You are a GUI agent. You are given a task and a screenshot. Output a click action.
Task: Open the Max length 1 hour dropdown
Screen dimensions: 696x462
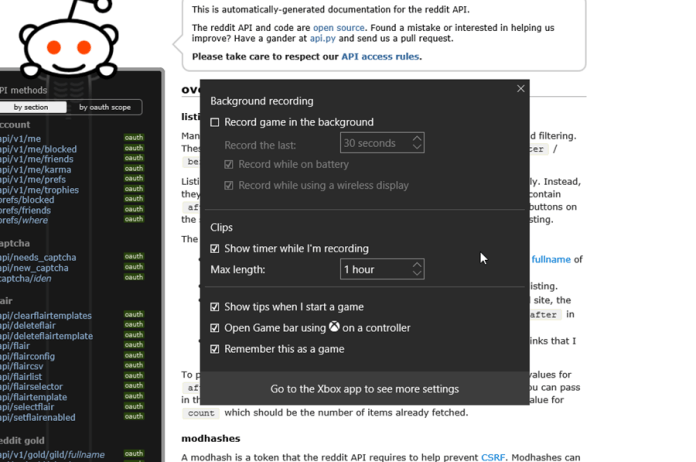click(x=382, y=269)
